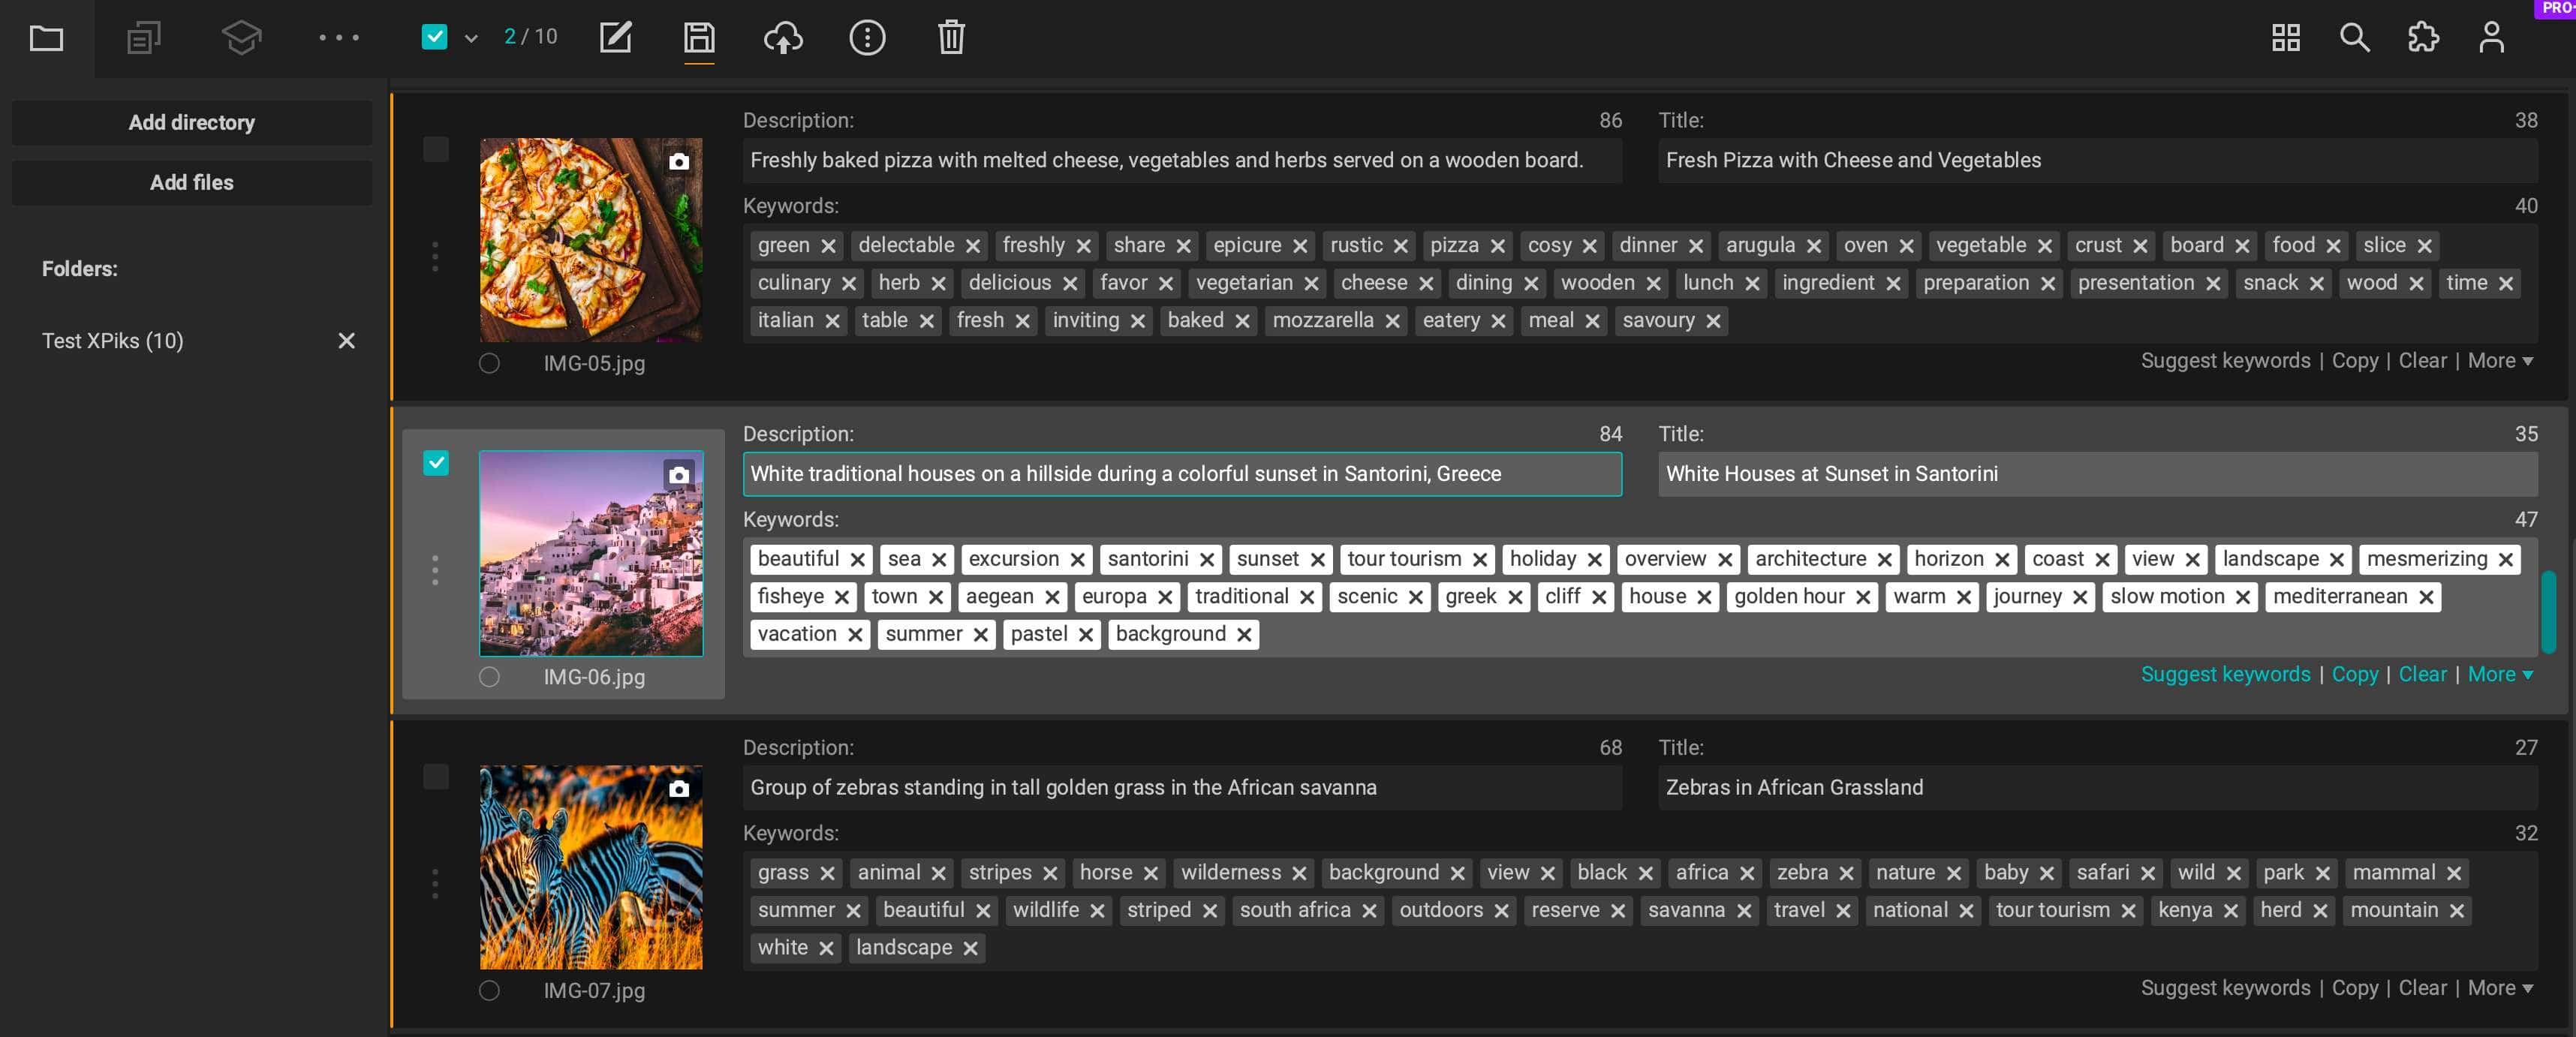
Task: Expand the selection dropdown arrow next to checkbox
Action: click(x=471, y=39)
